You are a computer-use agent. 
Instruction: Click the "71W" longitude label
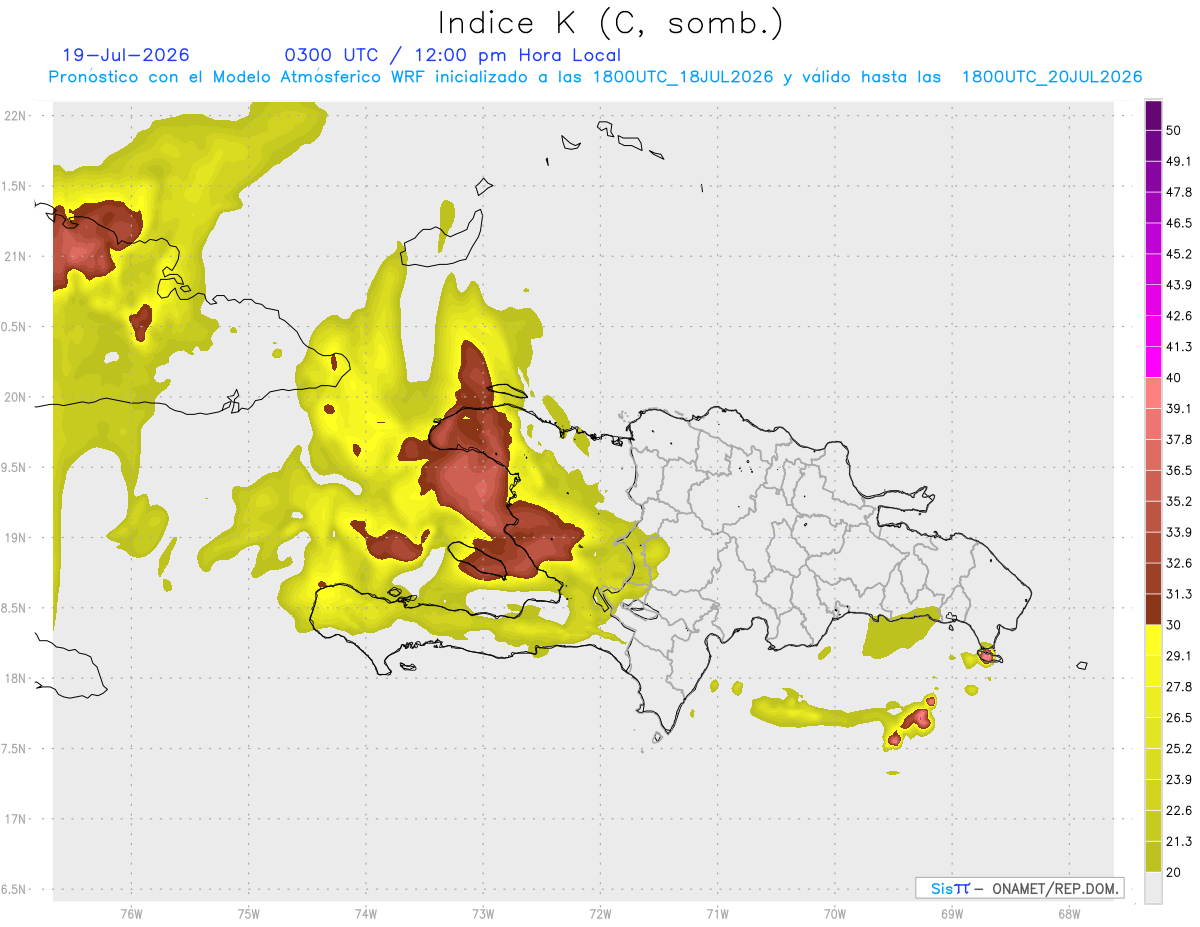pos(717,913)
